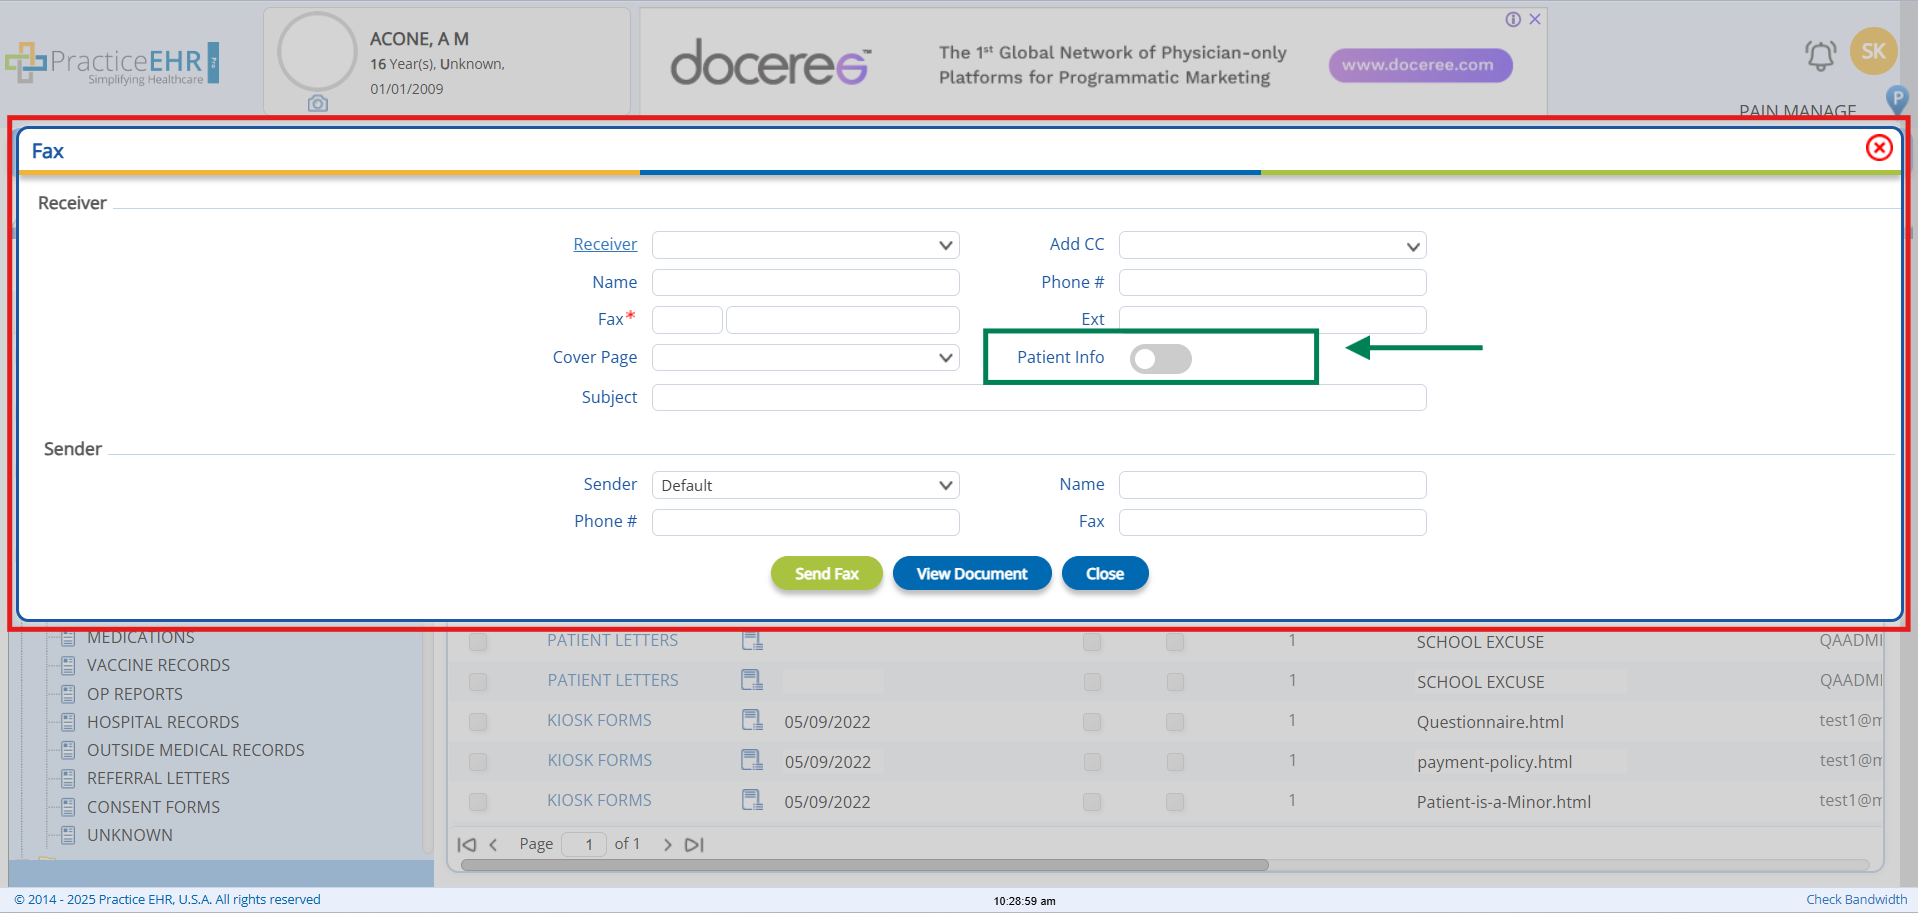Open the Add CC dropdown
The width and height of the screenshot is (1918, 913).
[1272, 245]
